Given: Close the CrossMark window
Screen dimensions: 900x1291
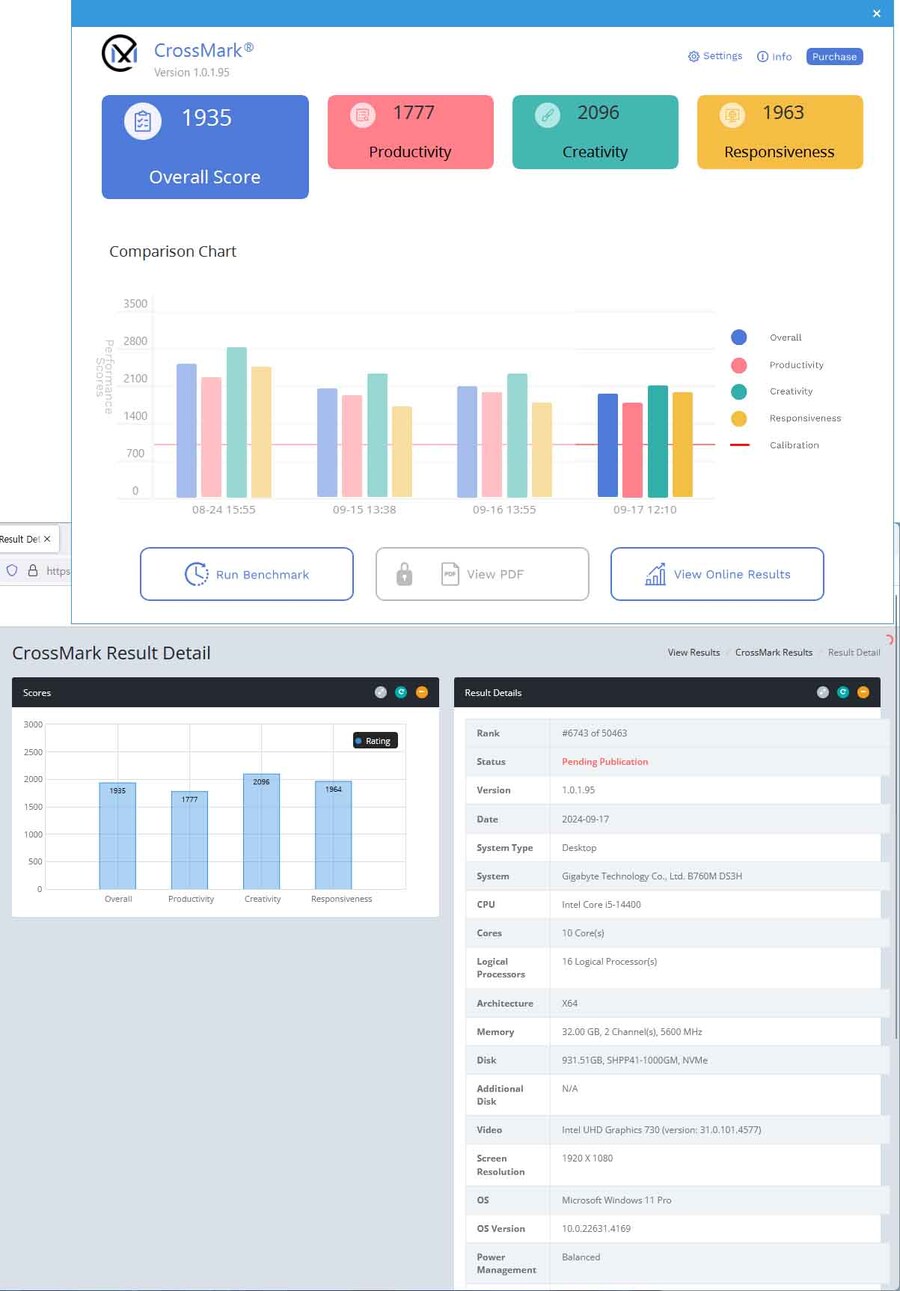Looking at the screenshot, I should click(x=877, y=13).
